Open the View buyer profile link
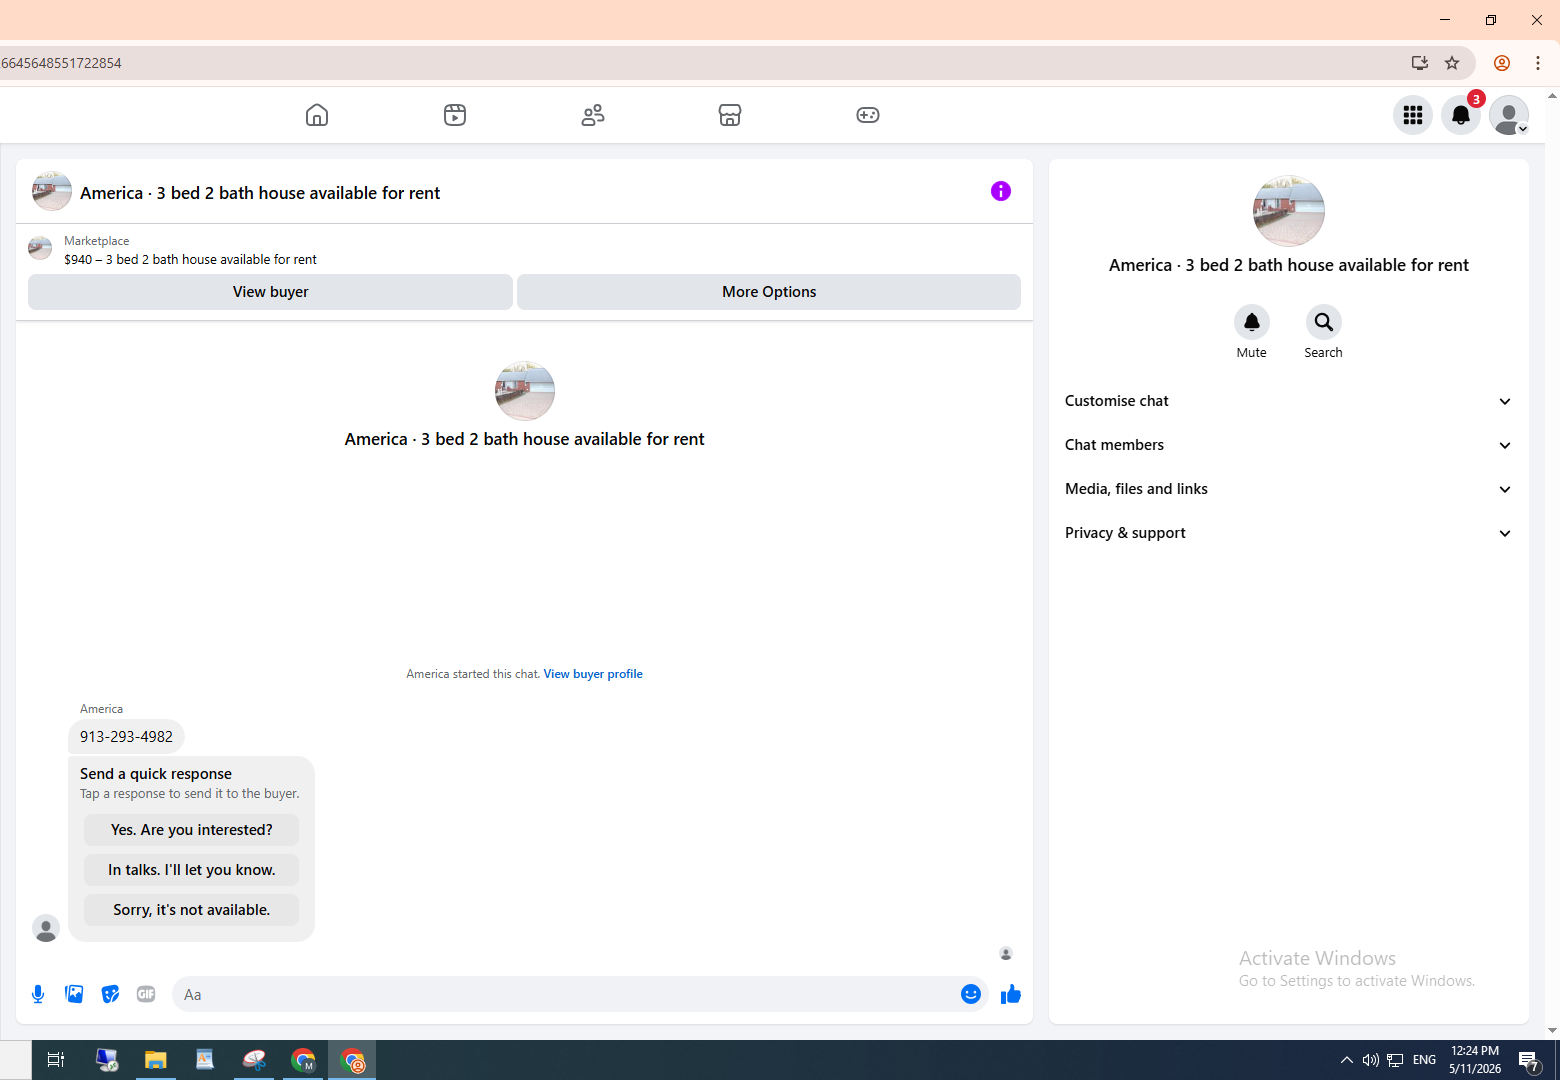1560x1080 pixels. pos(593,674)
